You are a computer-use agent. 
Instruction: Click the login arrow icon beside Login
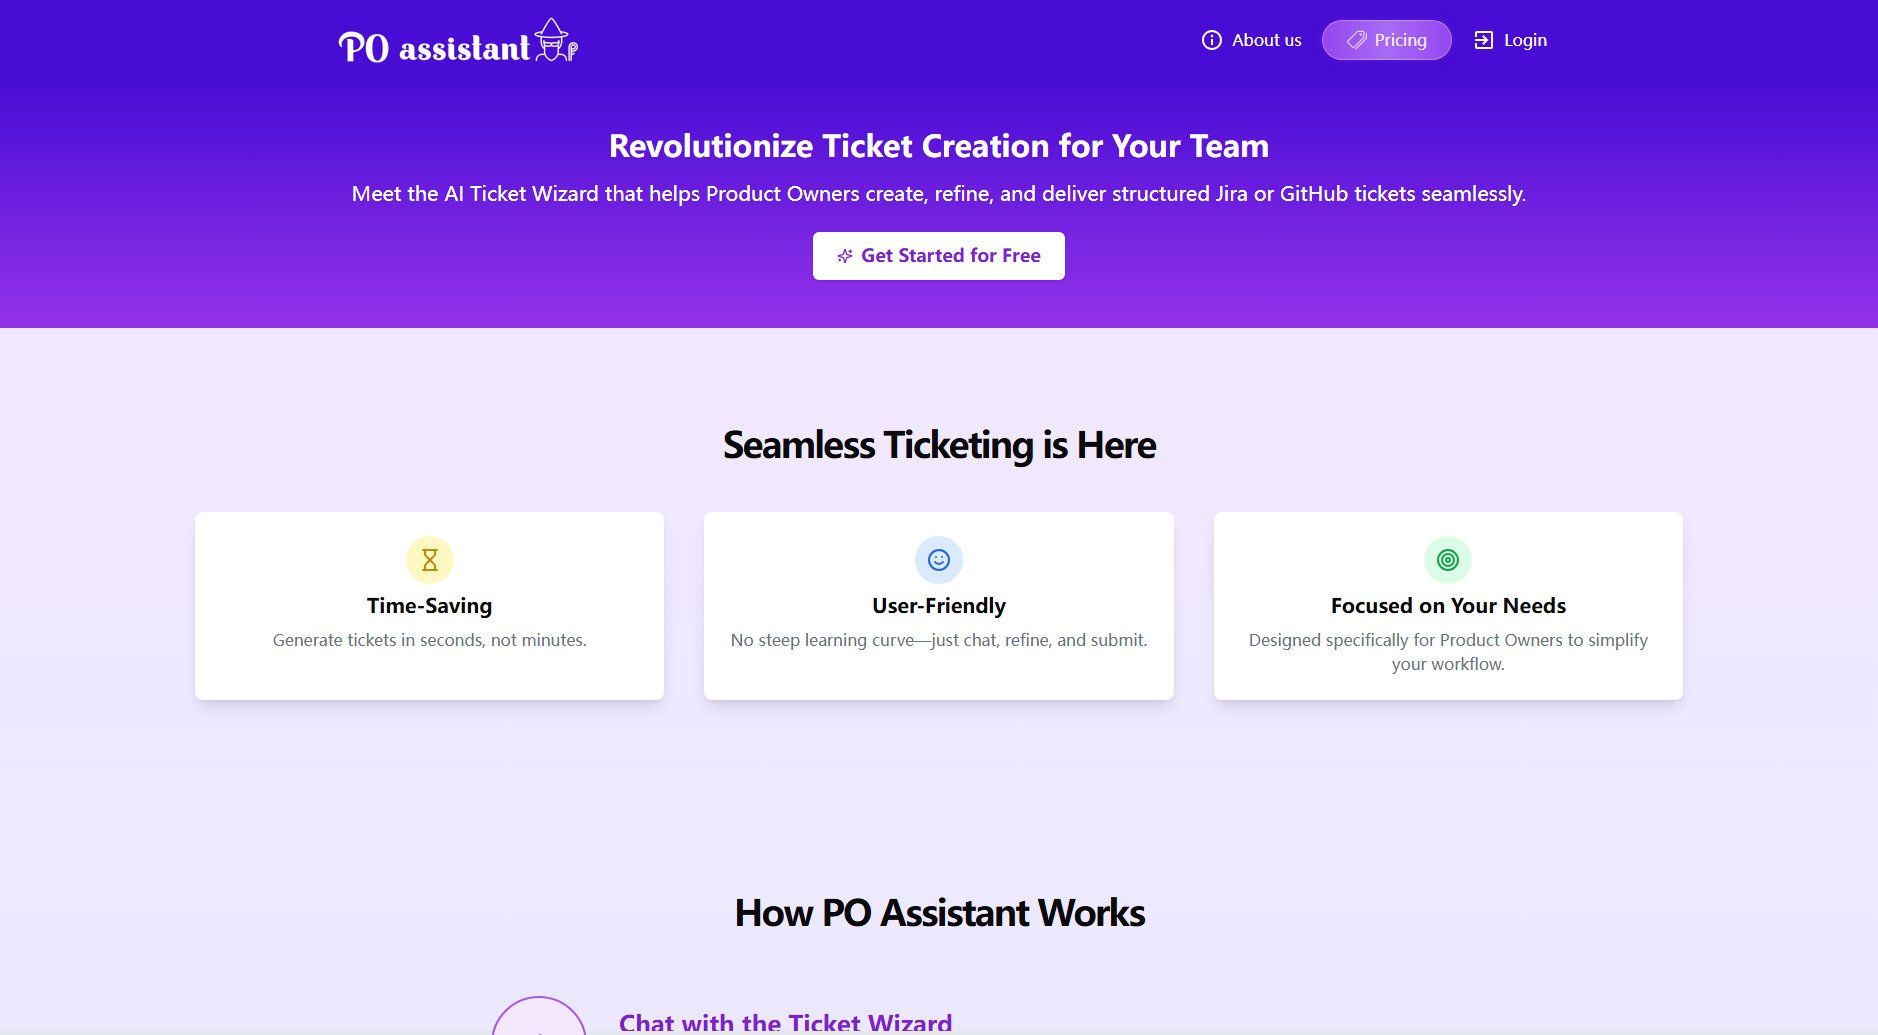point(1482,40)
